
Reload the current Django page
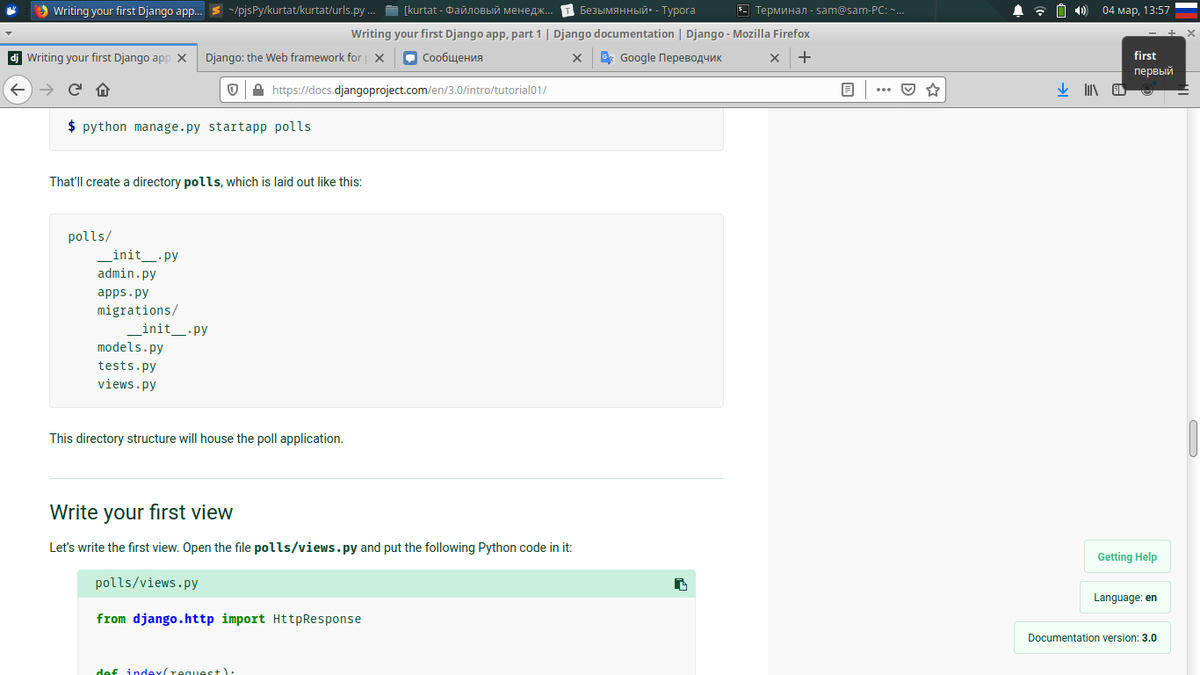(x=74, y=89)
